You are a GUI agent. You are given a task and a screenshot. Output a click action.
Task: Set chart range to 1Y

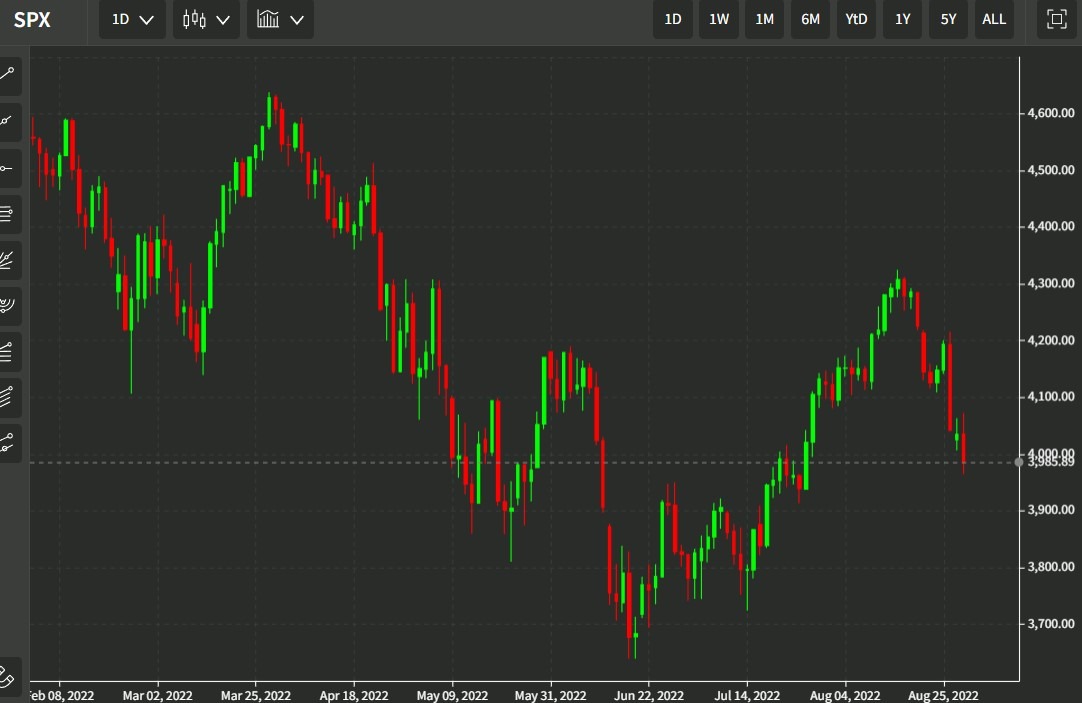point(903,19)
